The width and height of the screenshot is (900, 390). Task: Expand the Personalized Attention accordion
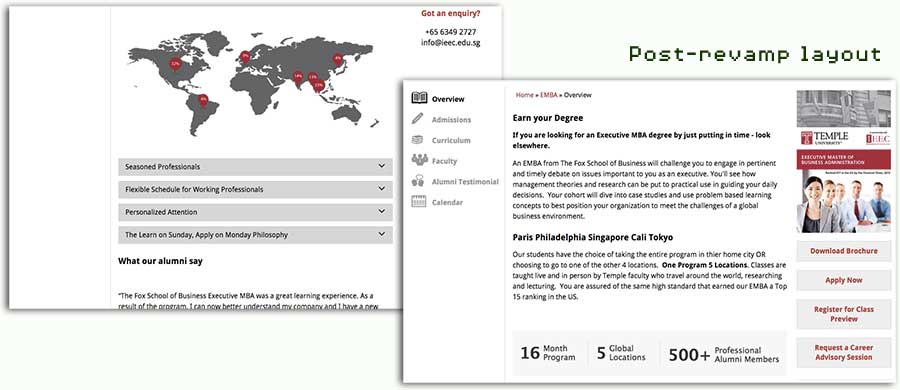(255, 212)
